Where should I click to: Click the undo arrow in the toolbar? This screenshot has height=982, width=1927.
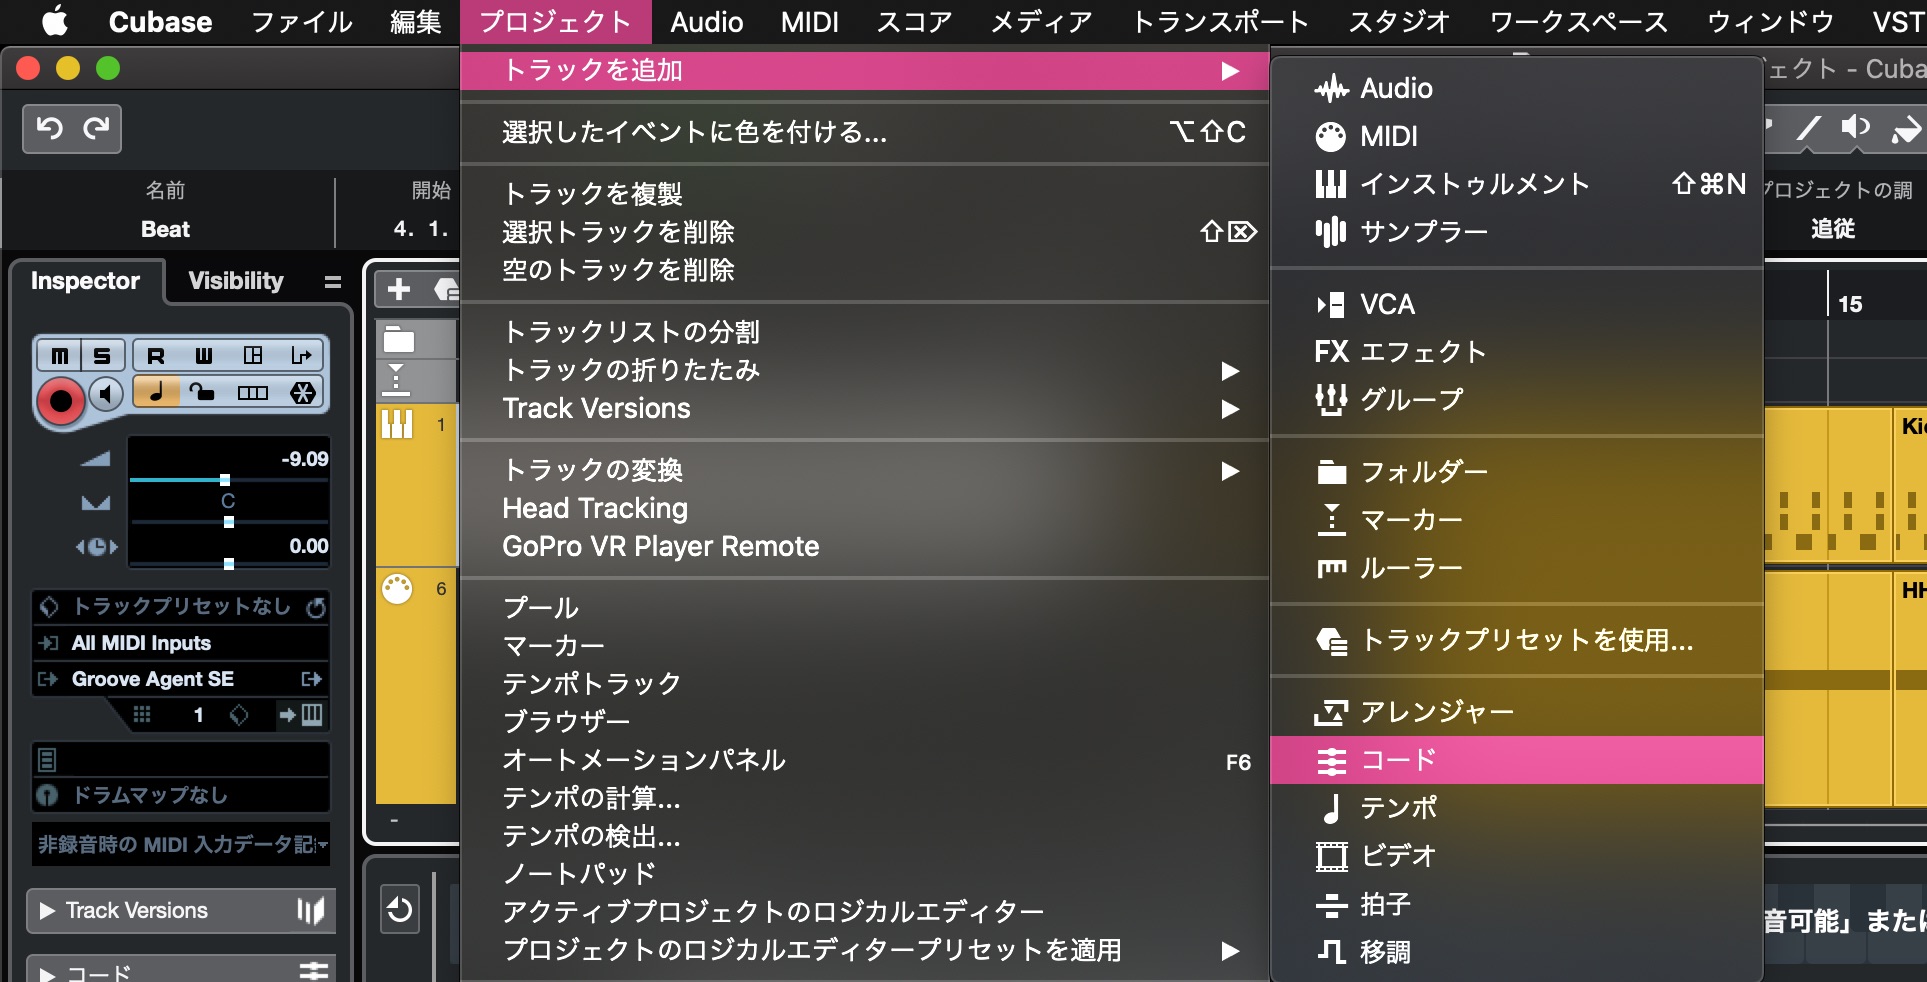49,128
